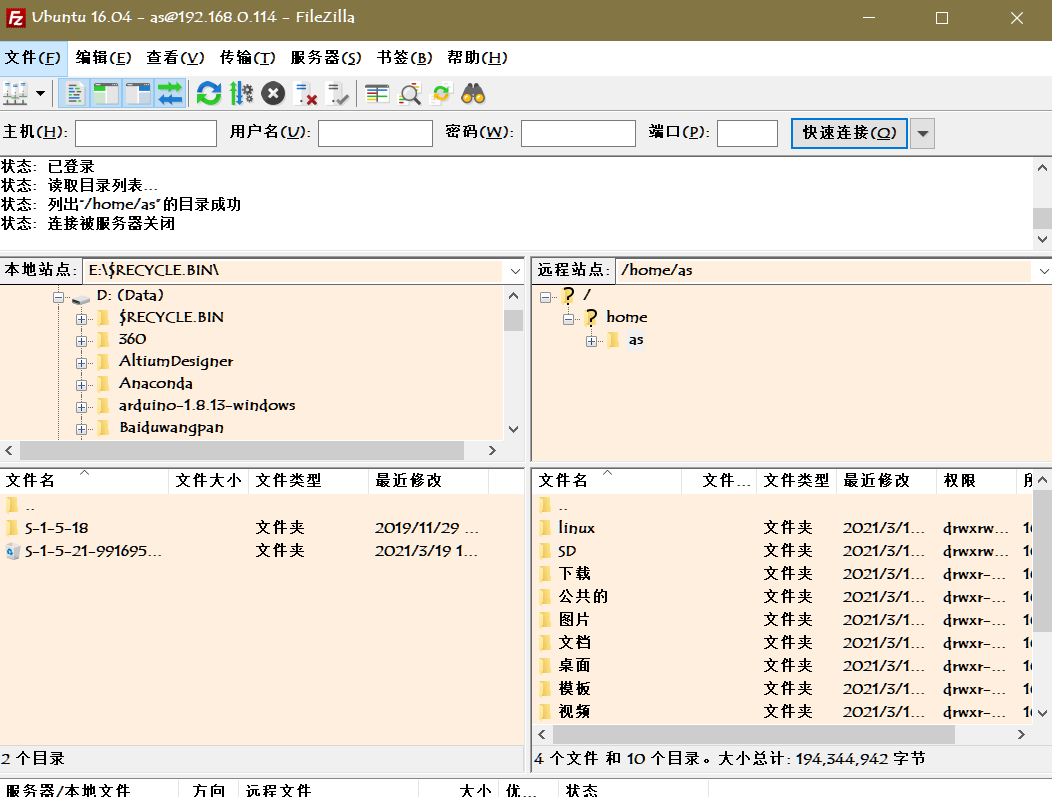Open the Site Manager dropdown arrow
The width and height of the screenshot is (1052, 797).
click(40, 92)
